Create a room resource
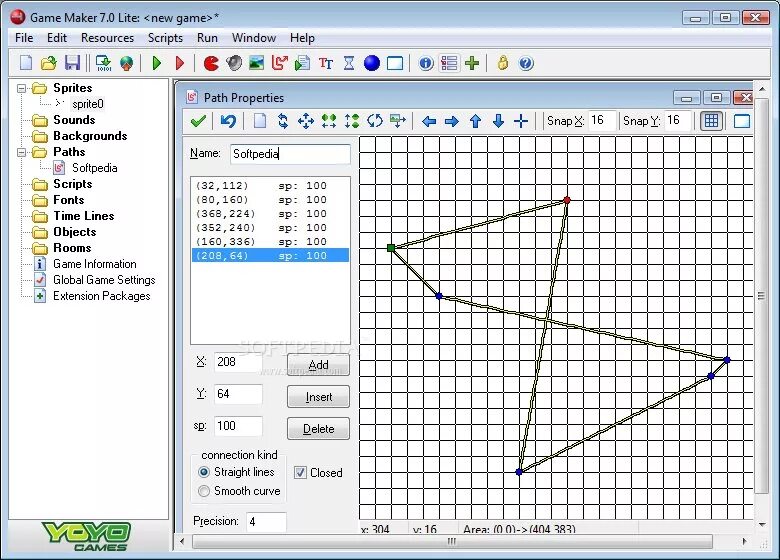780x560 pixels. [x=395, y=63]
